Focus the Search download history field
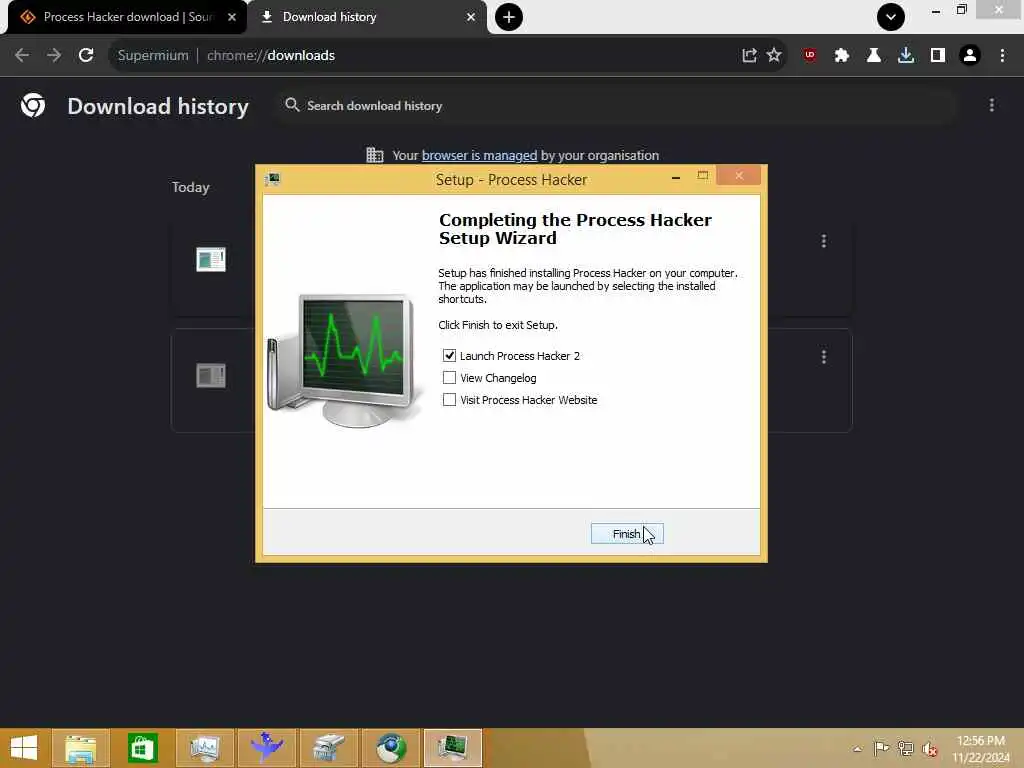Screen dimensions: 1024x768 [x=614, y=106]
